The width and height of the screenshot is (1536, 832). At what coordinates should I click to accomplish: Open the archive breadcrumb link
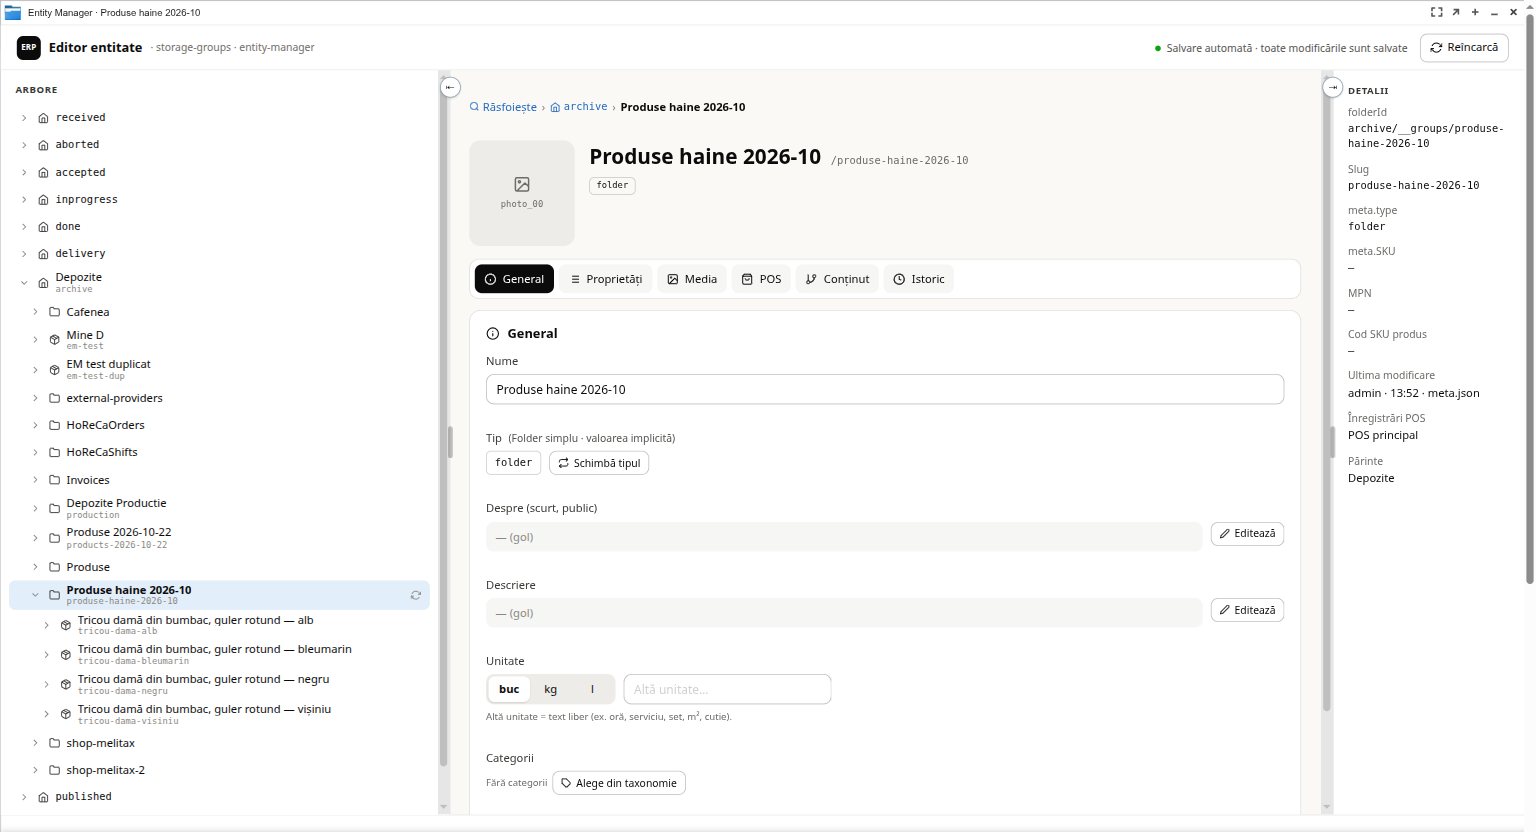579,107
